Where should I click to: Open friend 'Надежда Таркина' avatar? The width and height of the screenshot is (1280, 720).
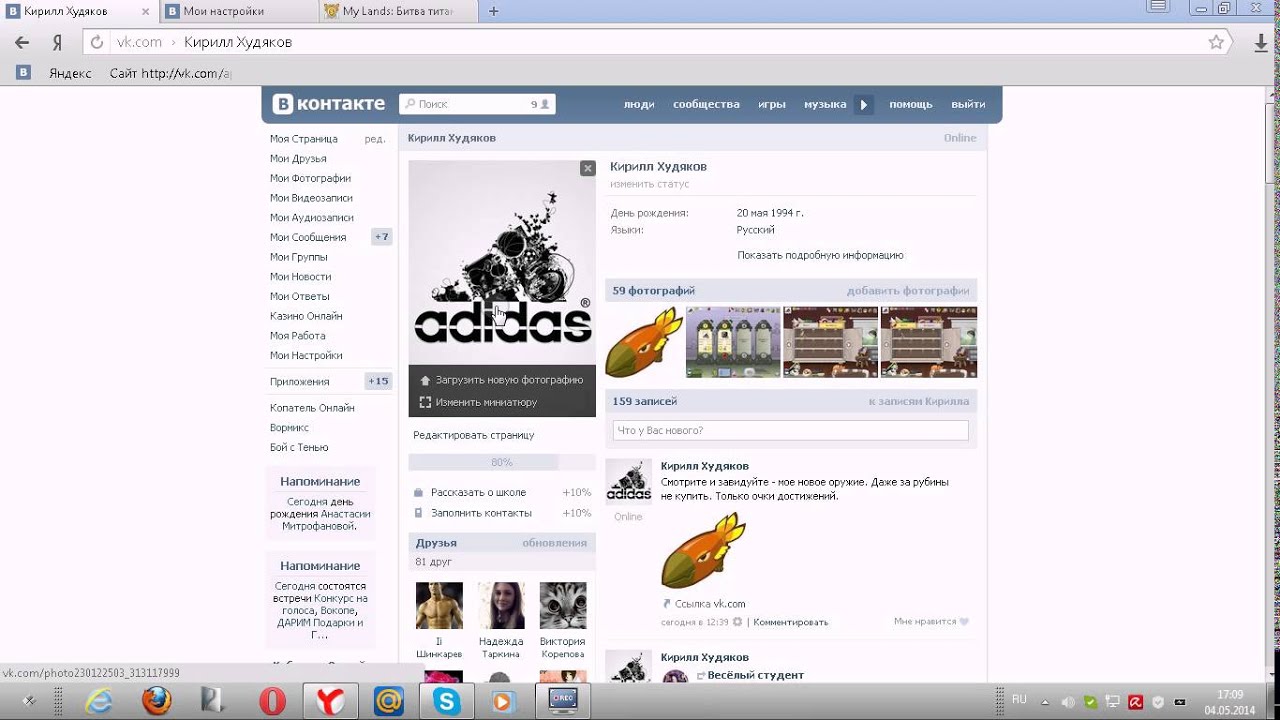point(501,605)
